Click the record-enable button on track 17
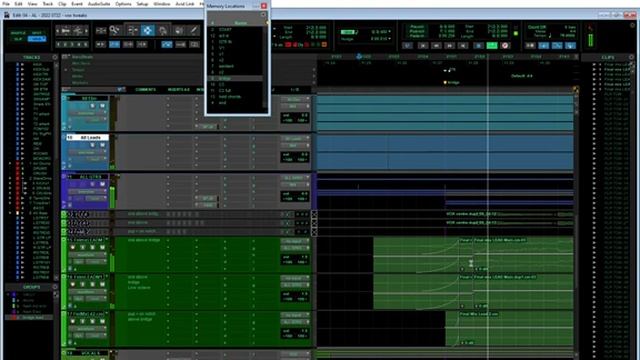640x360 pixels. coord(73,321)
